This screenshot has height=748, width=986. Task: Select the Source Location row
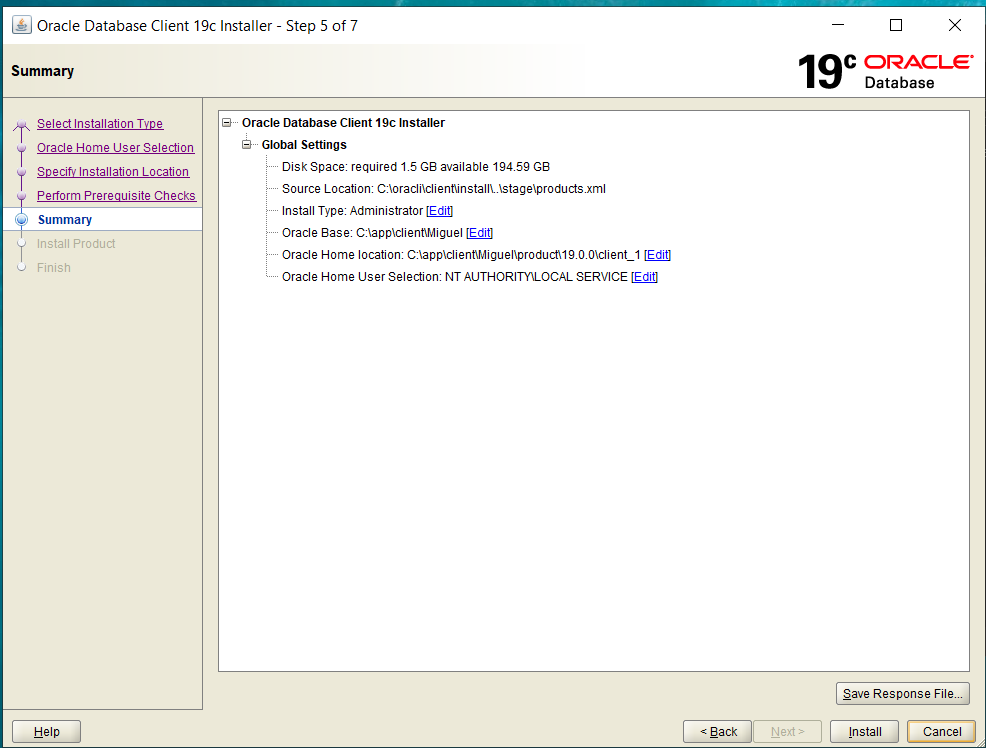tap(443, 189)
